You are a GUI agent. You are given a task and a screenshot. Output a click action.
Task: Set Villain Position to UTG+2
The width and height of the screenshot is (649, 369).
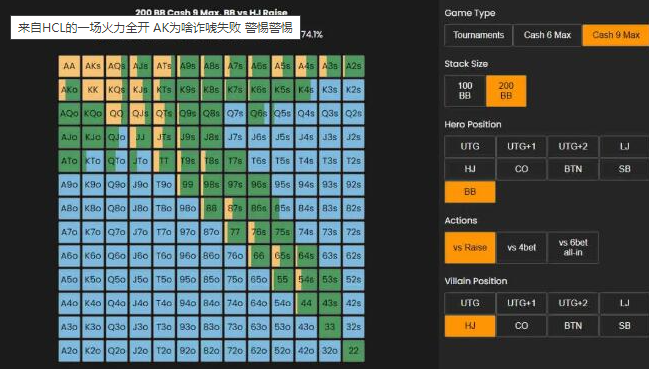coord(573,303)
